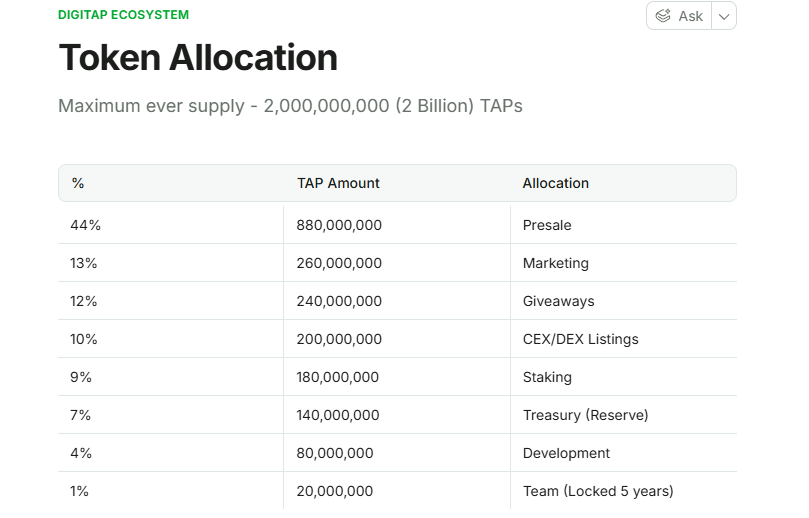Select the % column header
This screenshot has height=518, width=809.
tap(78, 183)
